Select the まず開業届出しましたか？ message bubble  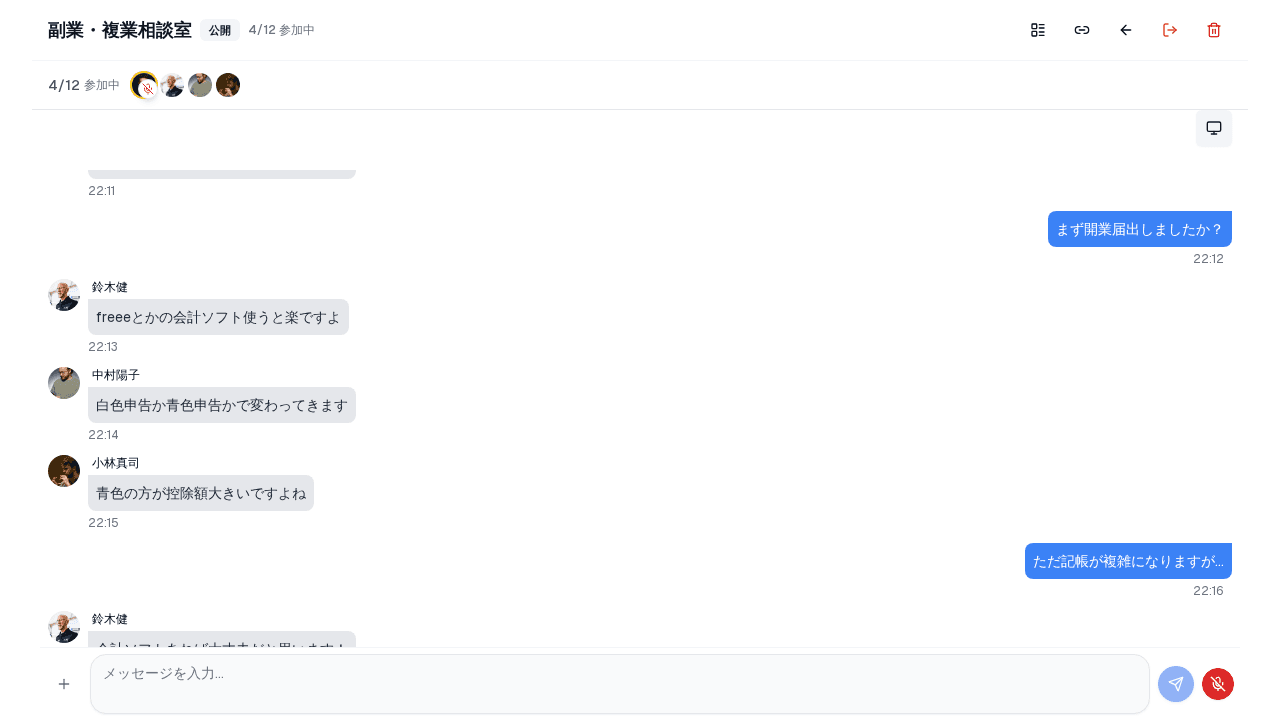pyautogui.click(x=1140, y=229)
